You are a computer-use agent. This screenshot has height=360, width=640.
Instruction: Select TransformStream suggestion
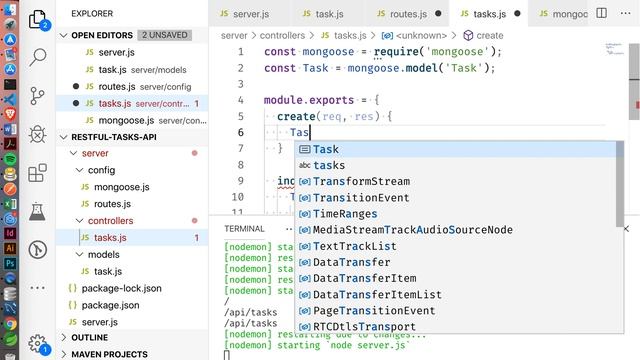[456, 181]
